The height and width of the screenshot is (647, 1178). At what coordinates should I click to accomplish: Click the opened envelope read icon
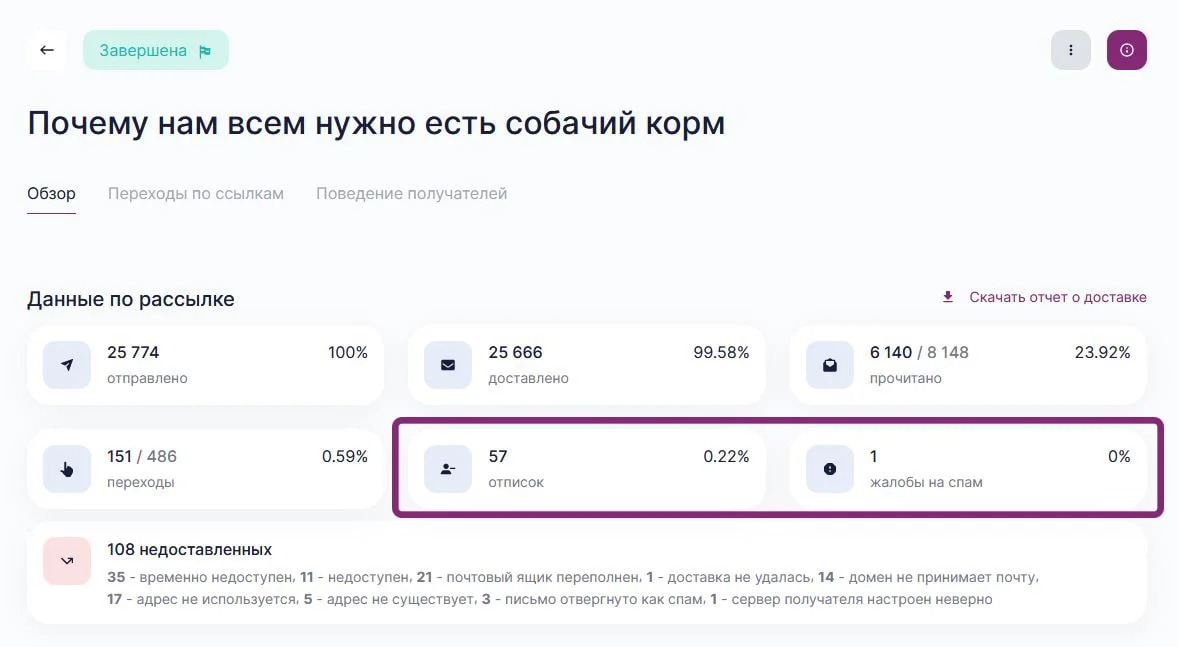(x=830, y=365)
